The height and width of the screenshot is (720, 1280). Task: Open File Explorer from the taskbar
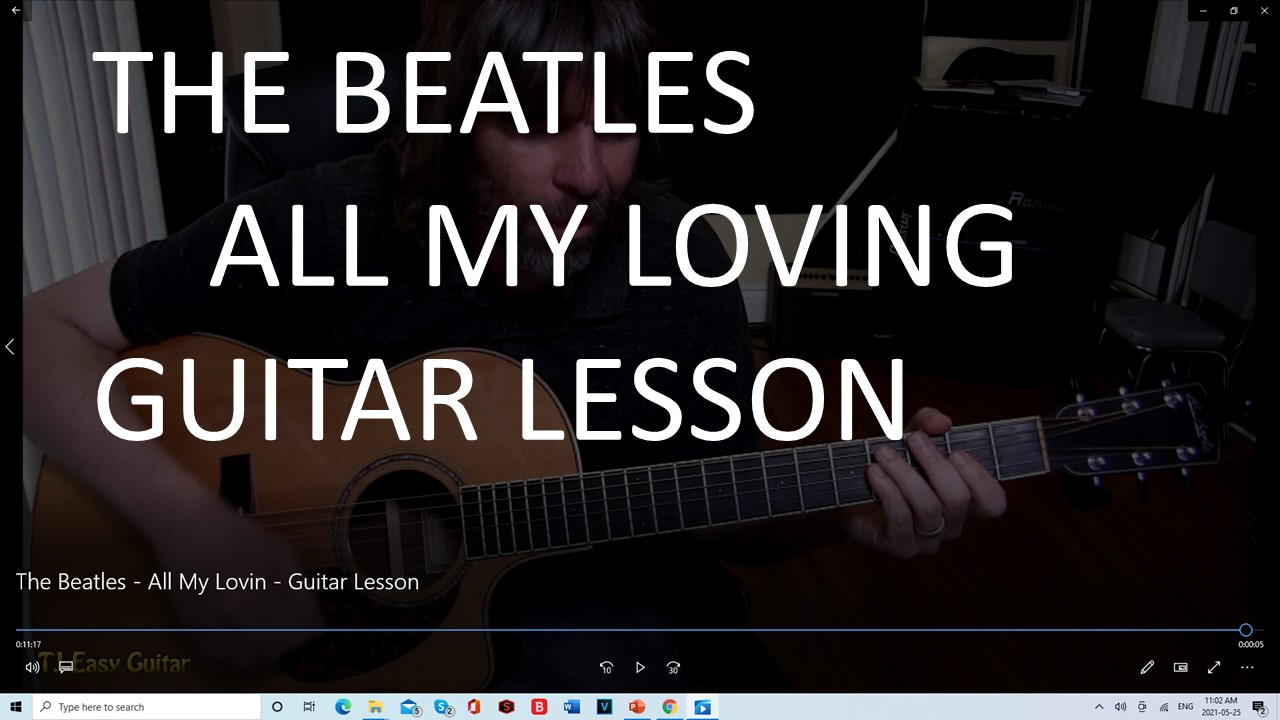376,707
